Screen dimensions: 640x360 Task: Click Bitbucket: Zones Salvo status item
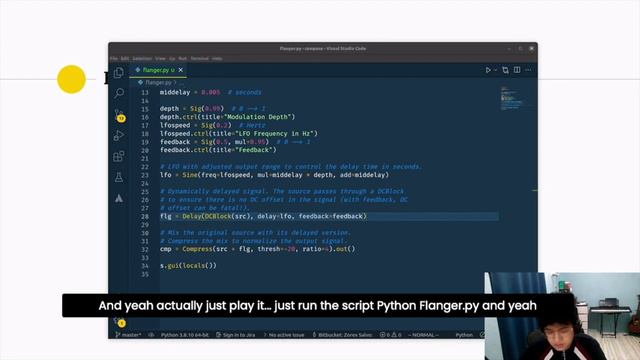pos(342,335)
